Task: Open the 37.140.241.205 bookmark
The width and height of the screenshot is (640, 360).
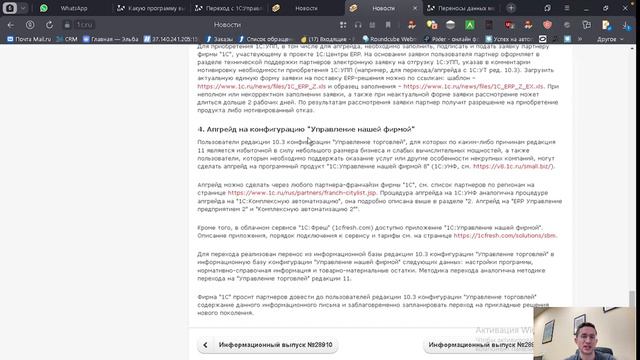Action: pyautogui.click(x=171, y=39)
